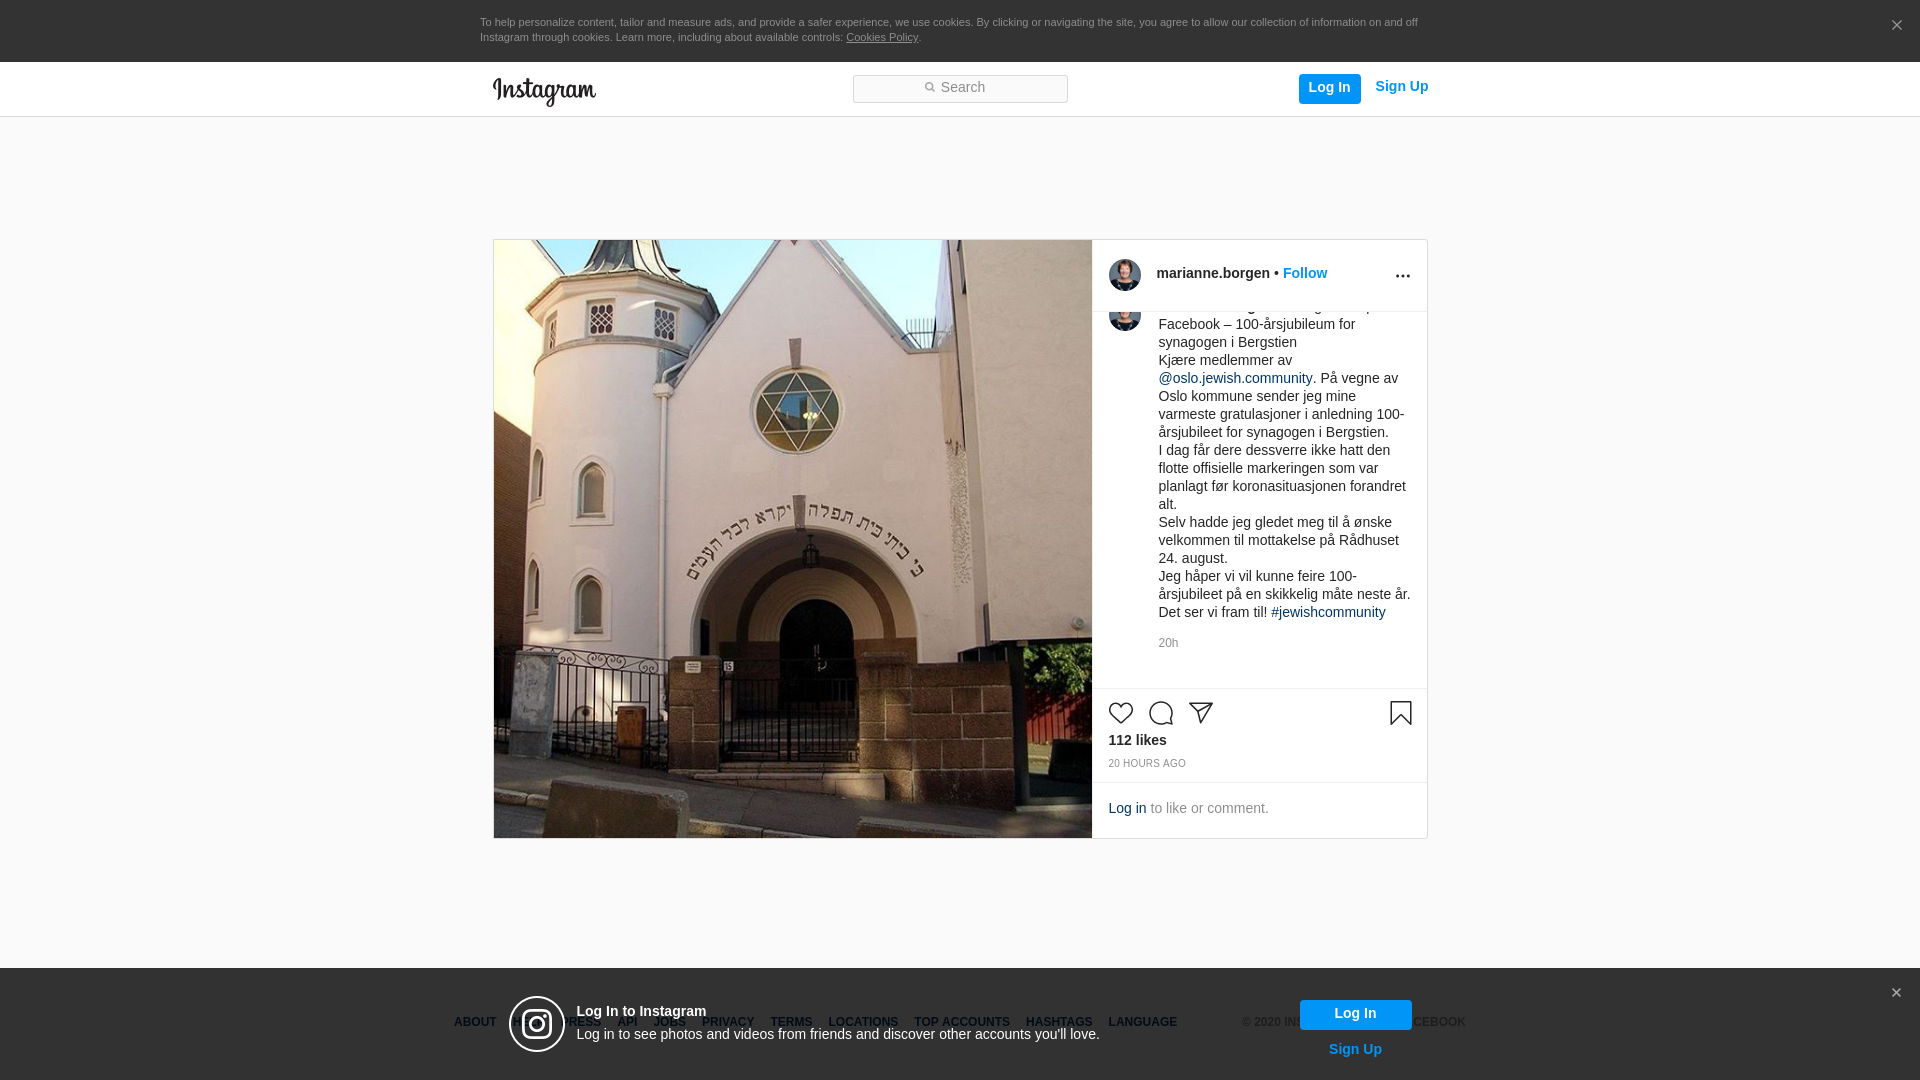The image size is (1920, 1080).
Task: Like the post with heart icon
Action: tap(1120, 713)
